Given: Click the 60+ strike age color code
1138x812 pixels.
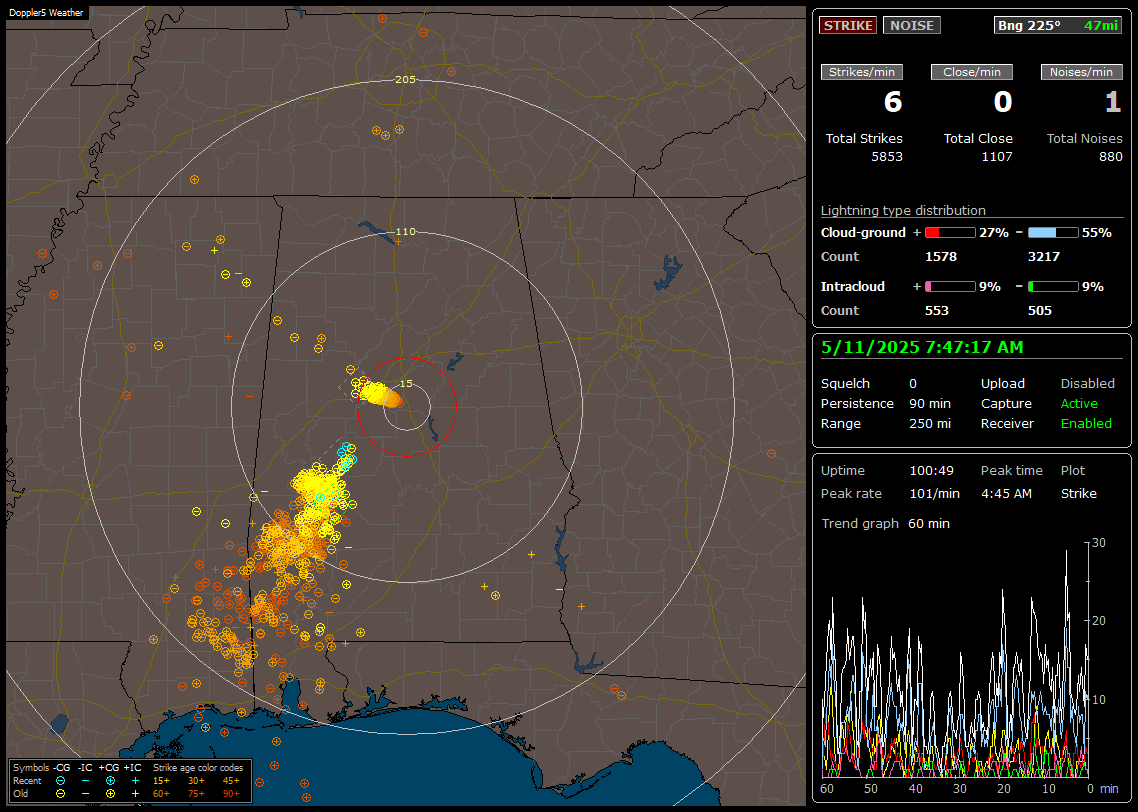Looking at the screenshot, I should click(161, 794).
